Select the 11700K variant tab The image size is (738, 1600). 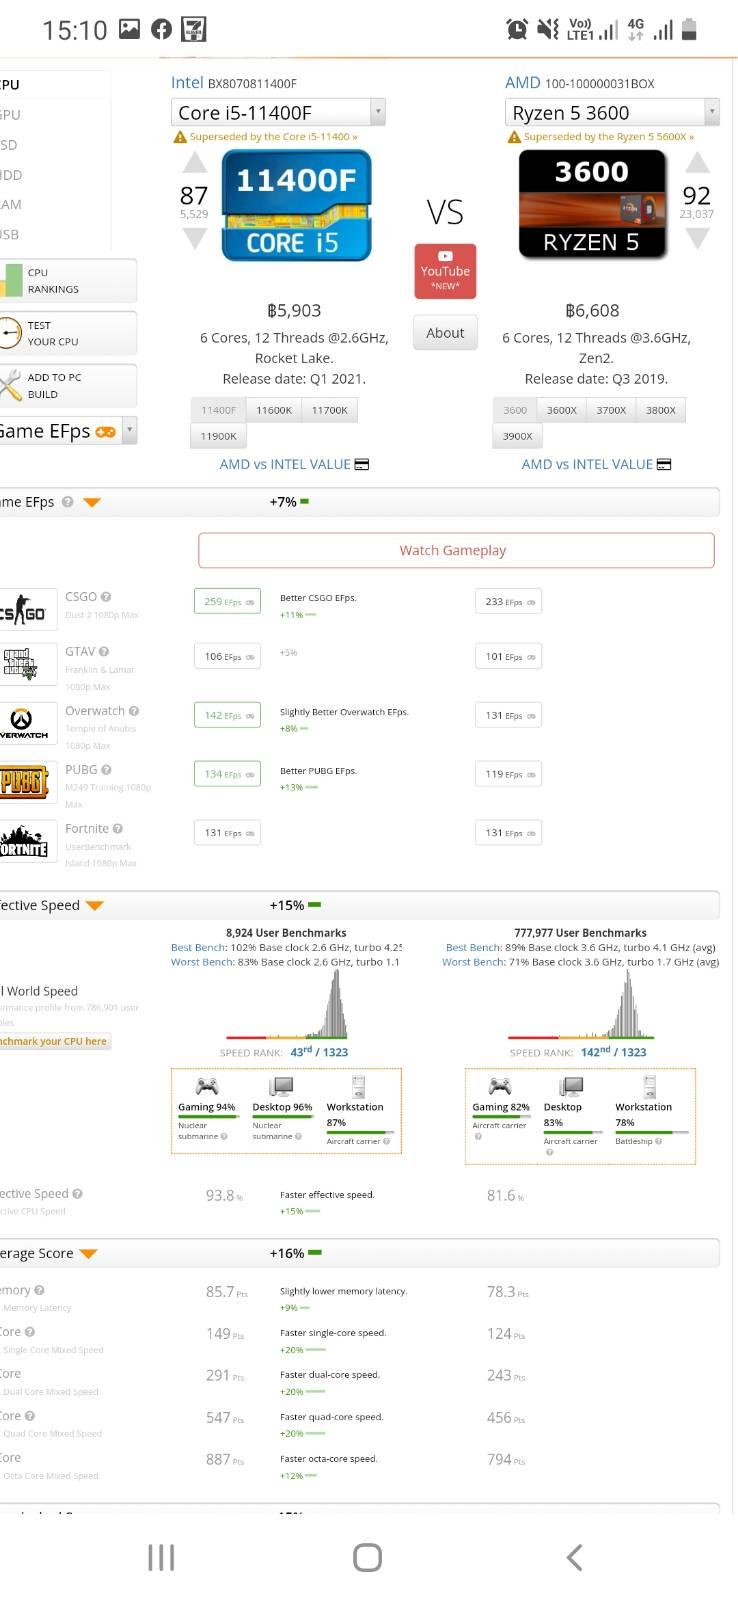[x=330, y=410]
